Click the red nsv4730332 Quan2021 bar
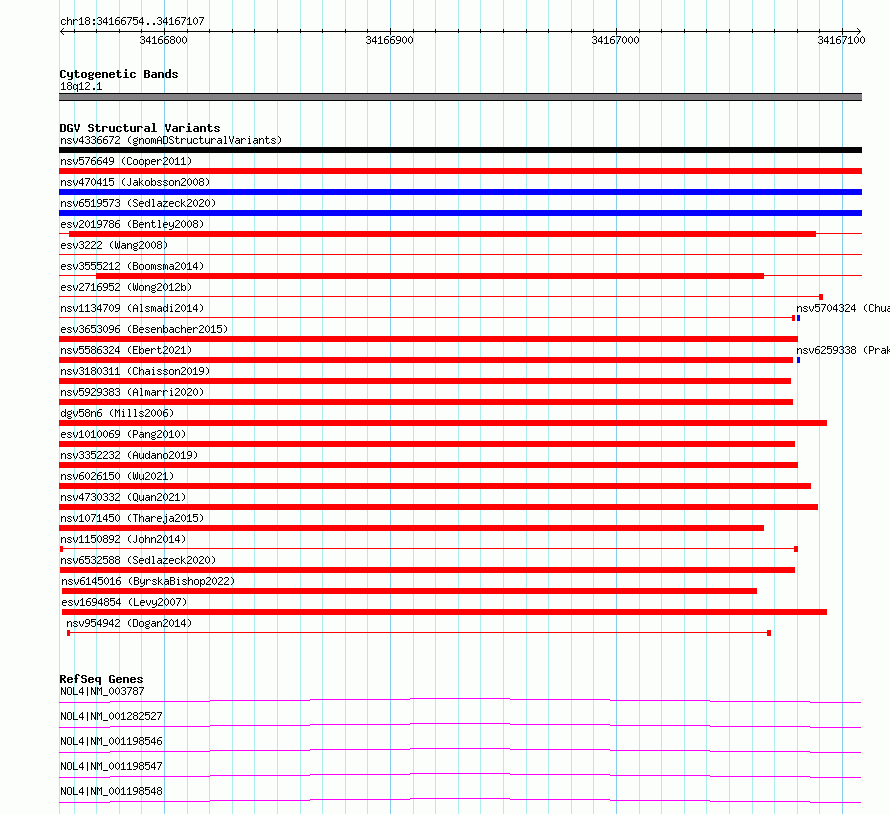 click(438, 507)
